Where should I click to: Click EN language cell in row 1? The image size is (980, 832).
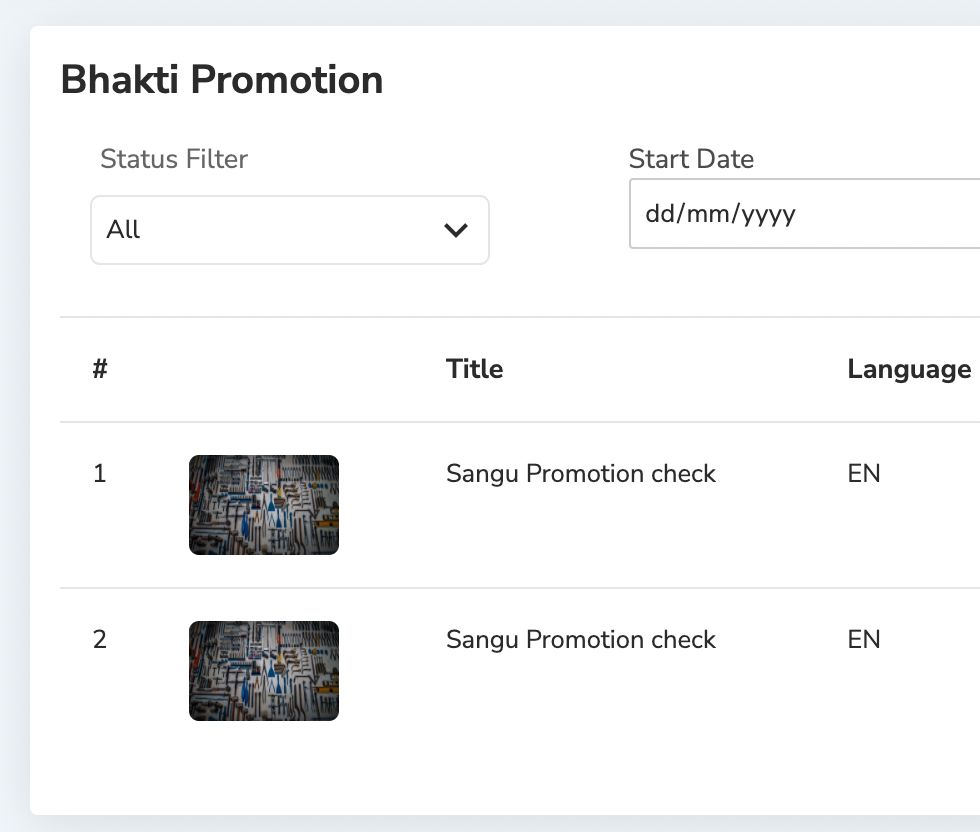[864, 473]
